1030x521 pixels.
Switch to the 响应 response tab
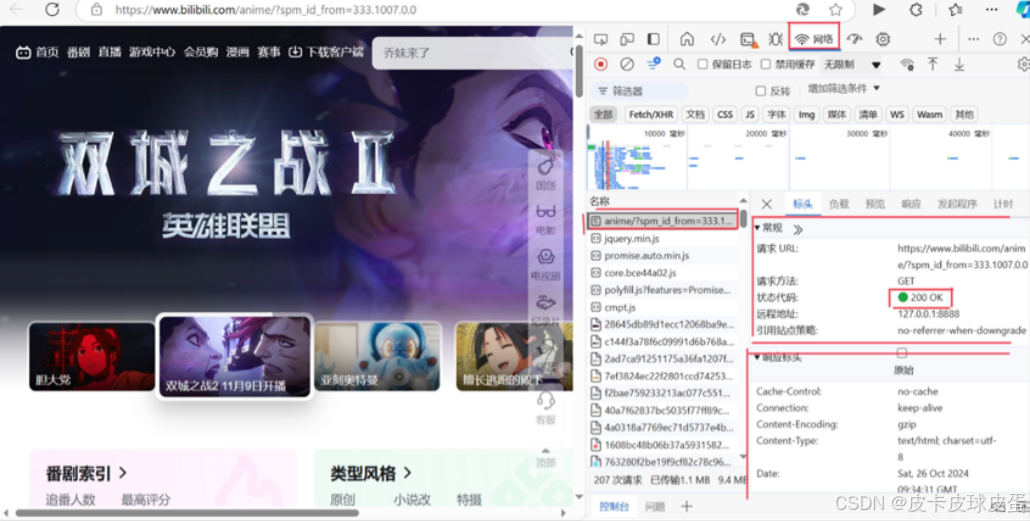[x=911, y=204]
